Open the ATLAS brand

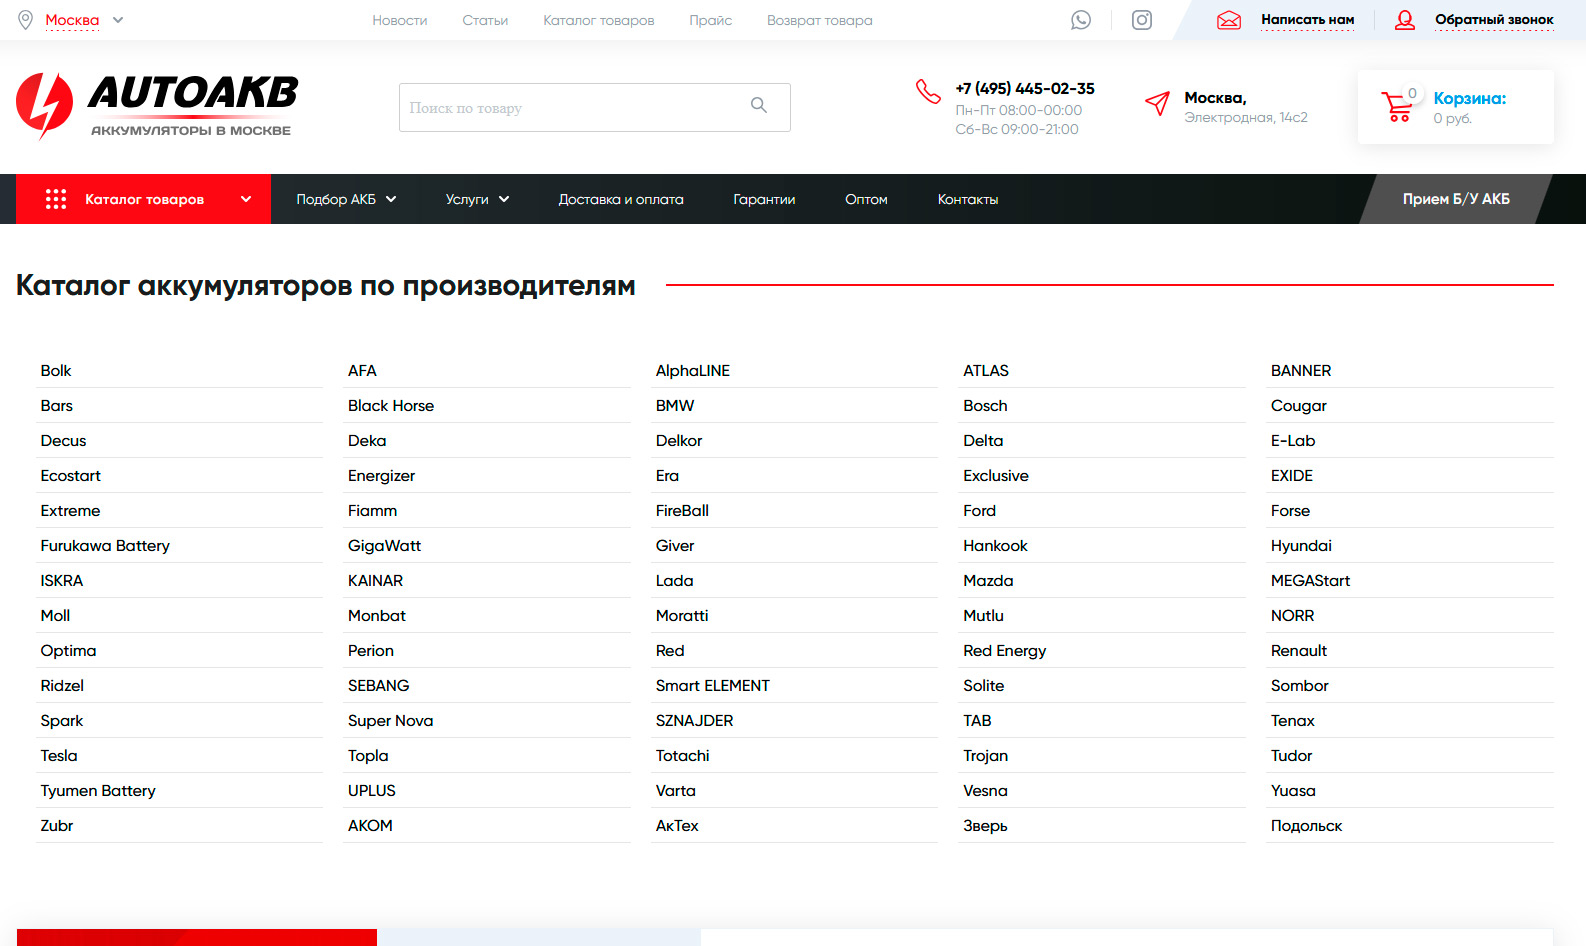(x=986, y=370)
